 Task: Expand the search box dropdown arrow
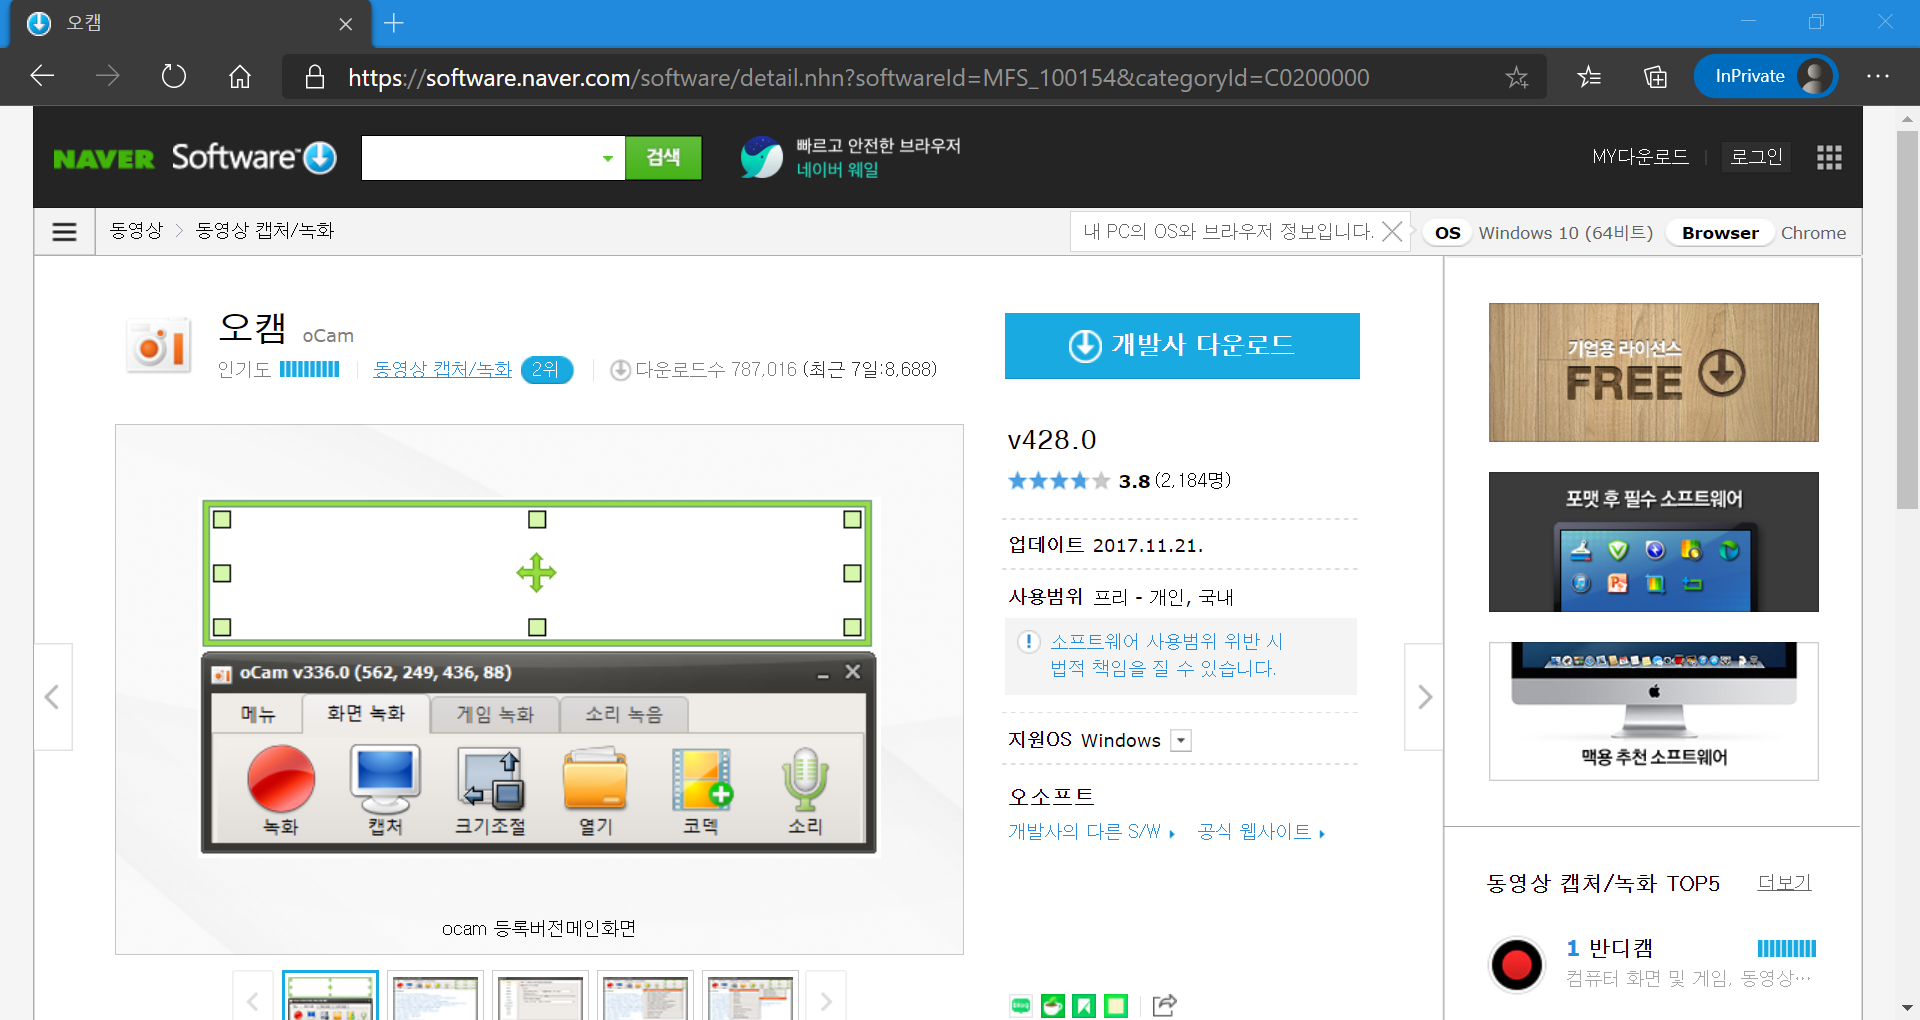coord(607,158)
